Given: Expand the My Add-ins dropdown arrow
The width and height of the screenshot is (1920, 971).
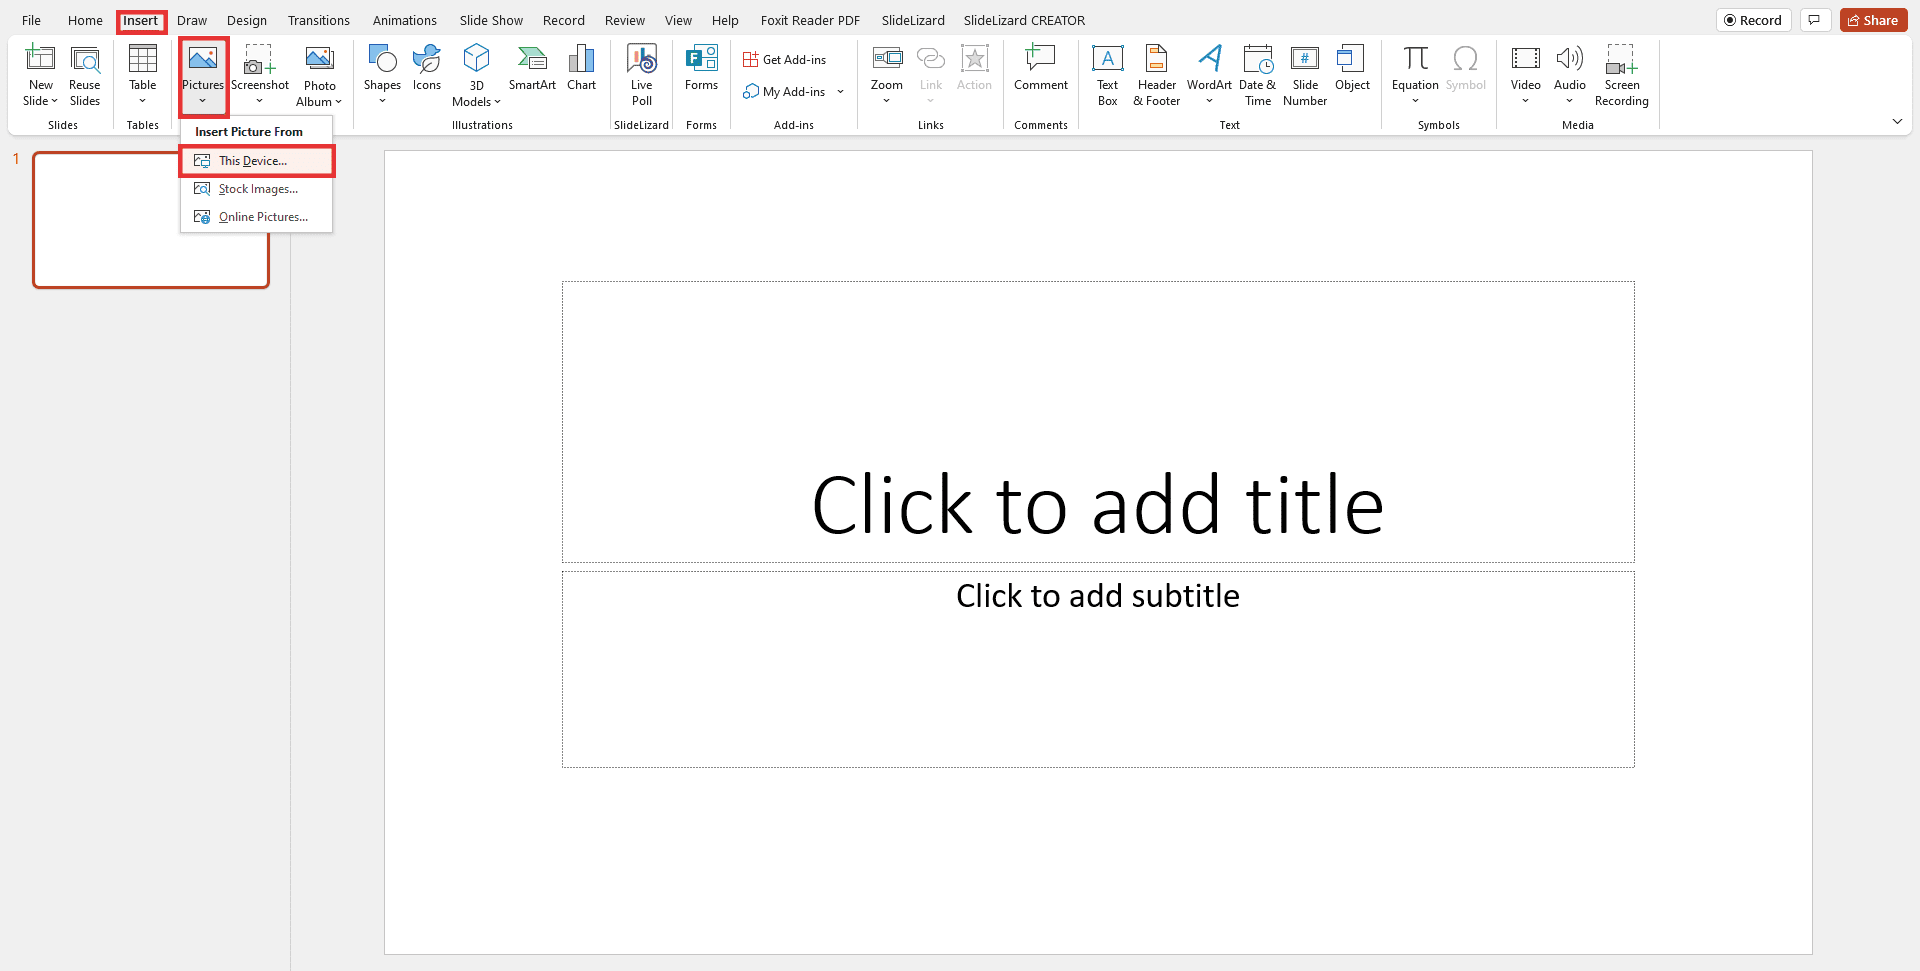Looking at the screenshot, I should (x=840, y=92).
